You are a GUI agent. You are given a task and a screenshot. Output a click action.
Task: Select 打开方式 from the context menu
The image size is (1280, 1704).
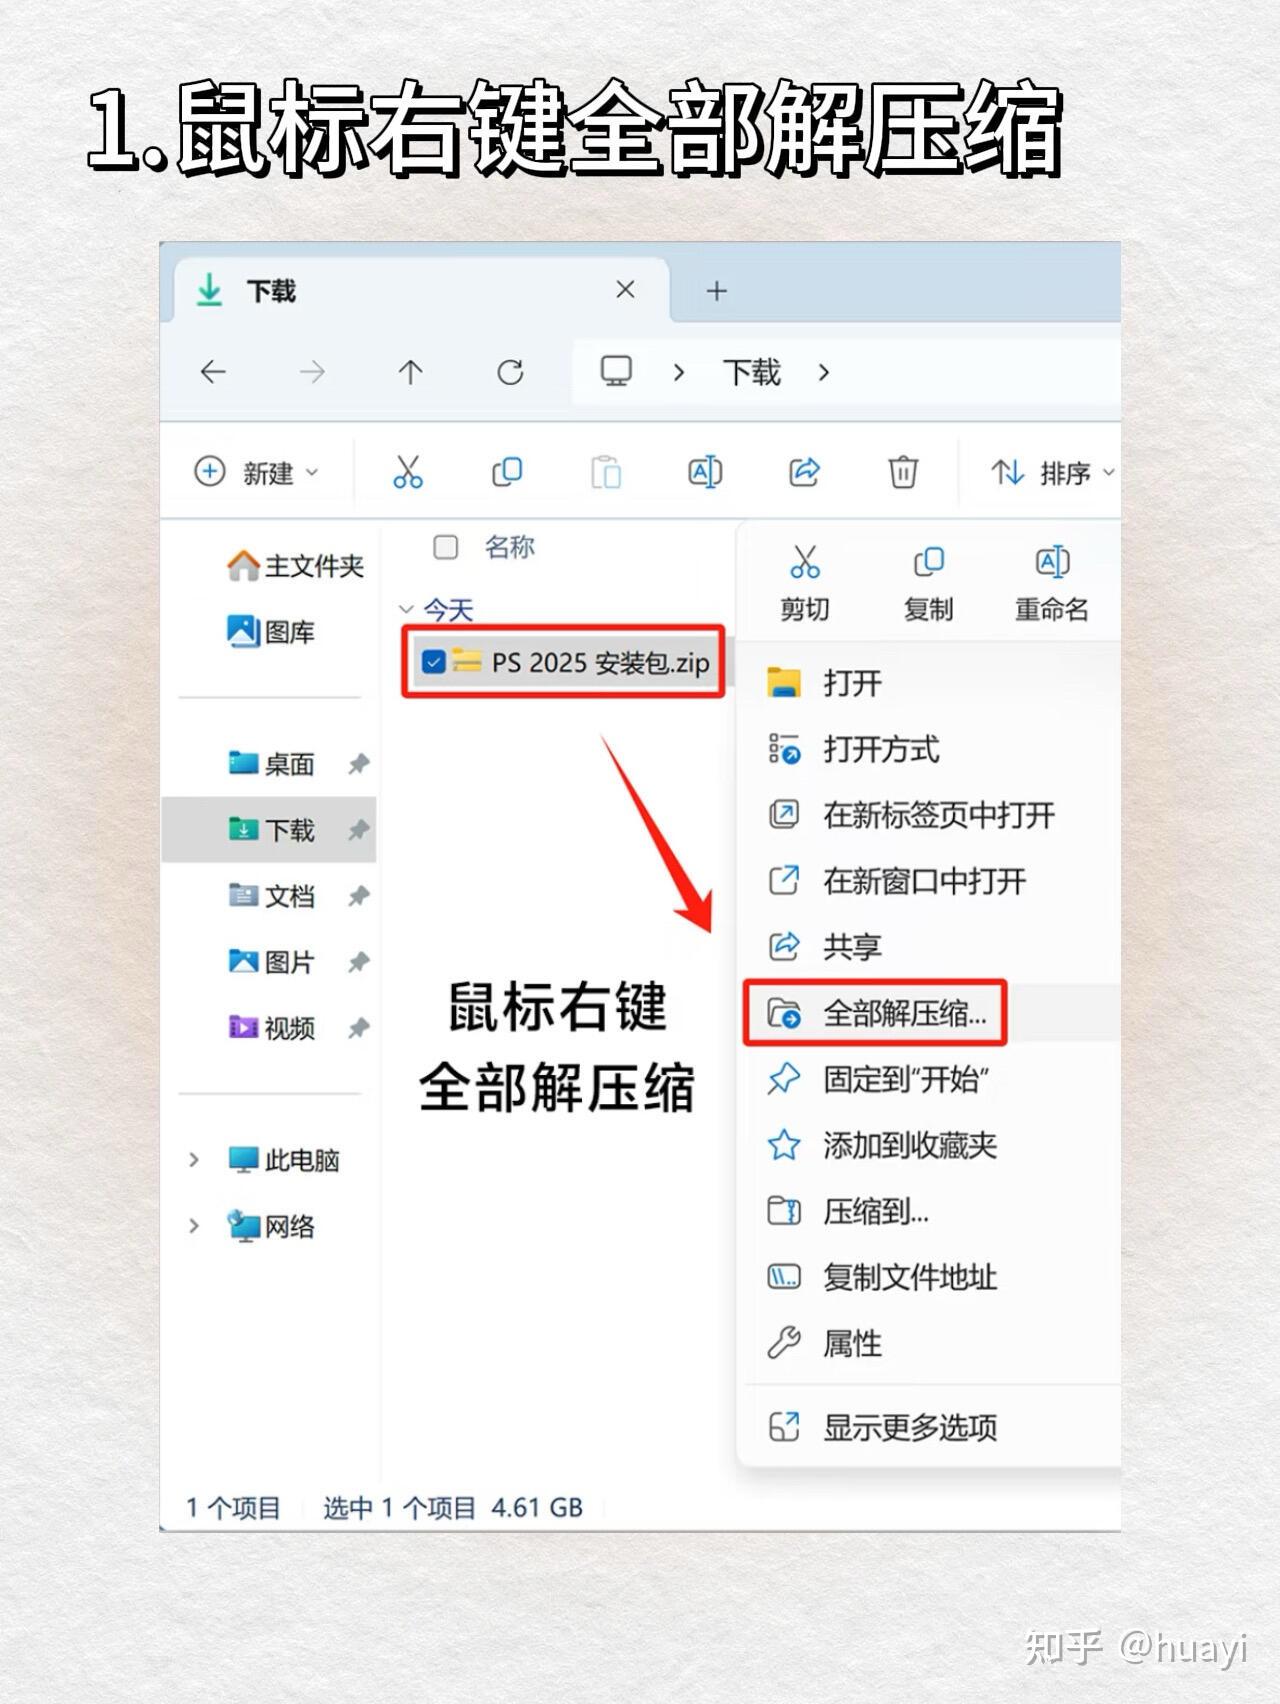(927, 750)
